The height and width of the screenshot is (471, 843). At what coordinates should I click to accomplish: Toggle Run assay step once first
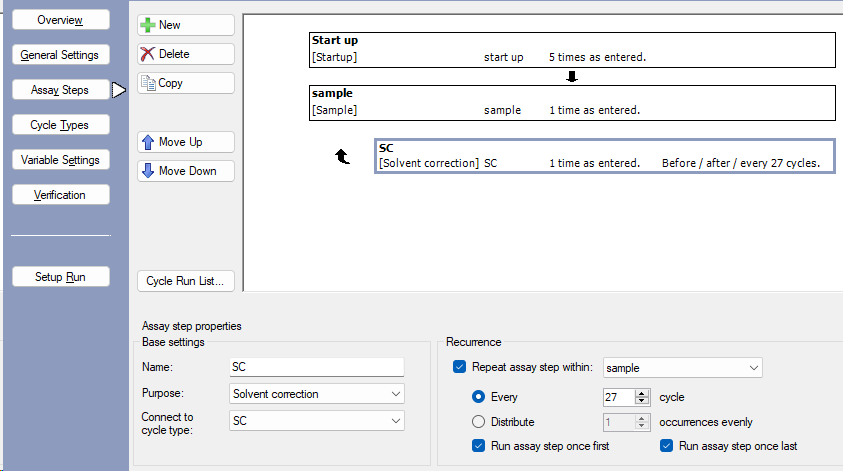pos(478,446)
